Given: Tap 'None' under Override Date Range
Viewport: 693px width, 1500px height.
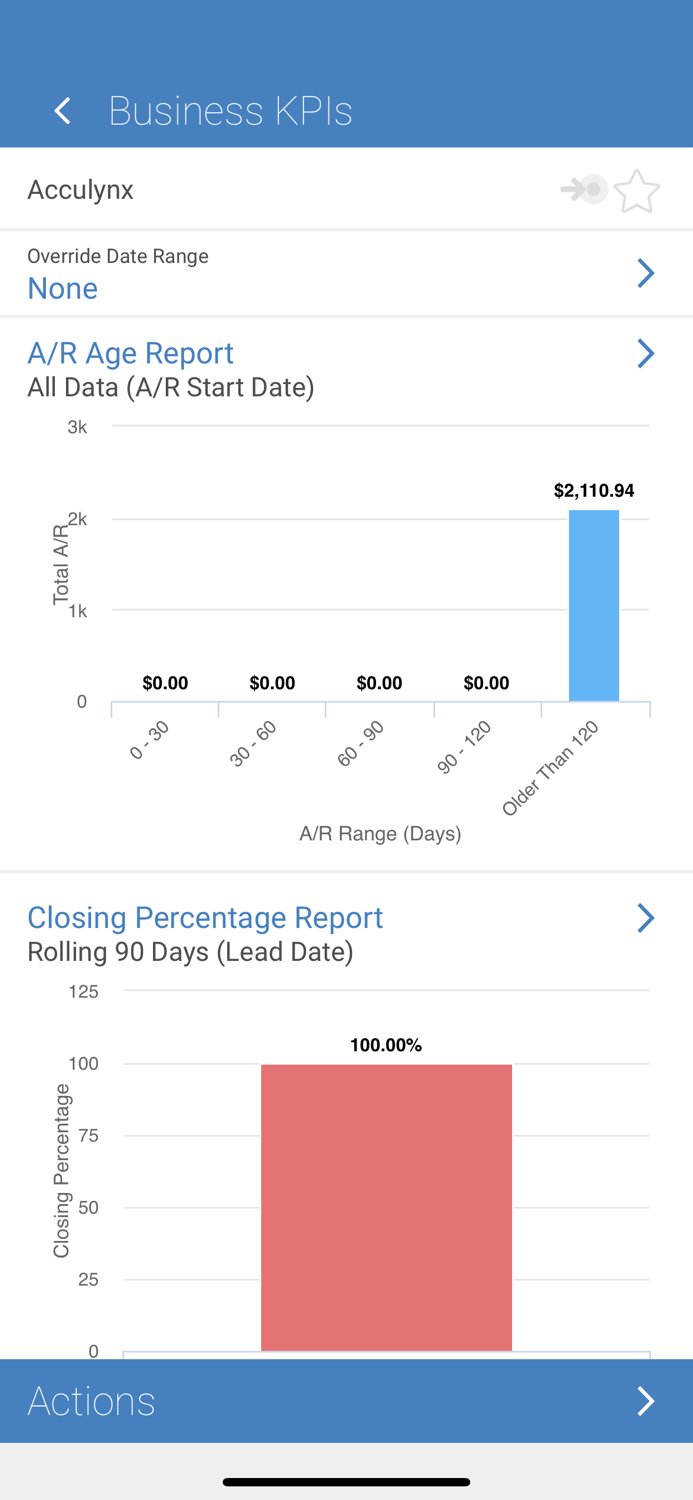Looking at the screenshot, I should click(x=62, y=288).
